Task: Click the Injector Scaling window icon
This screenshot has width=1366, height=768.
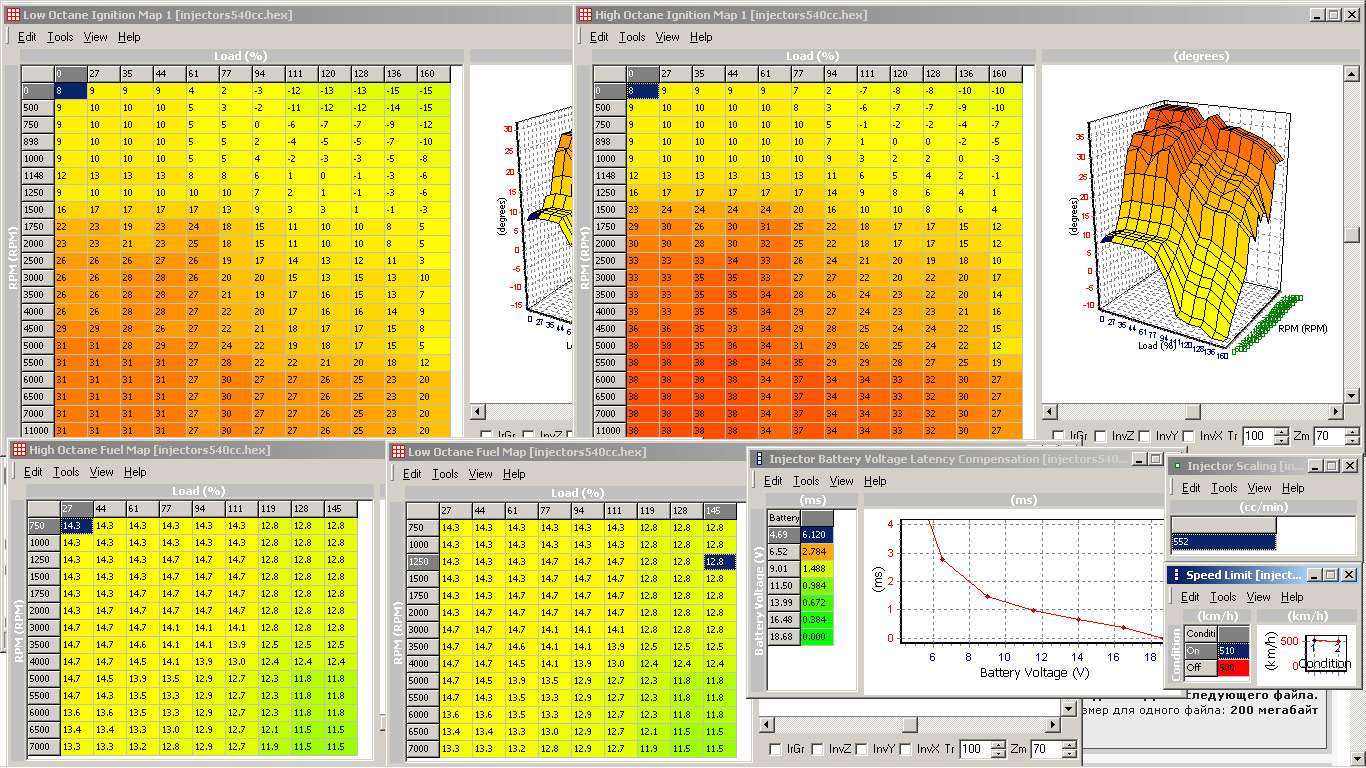Action: click(1176, 466)
